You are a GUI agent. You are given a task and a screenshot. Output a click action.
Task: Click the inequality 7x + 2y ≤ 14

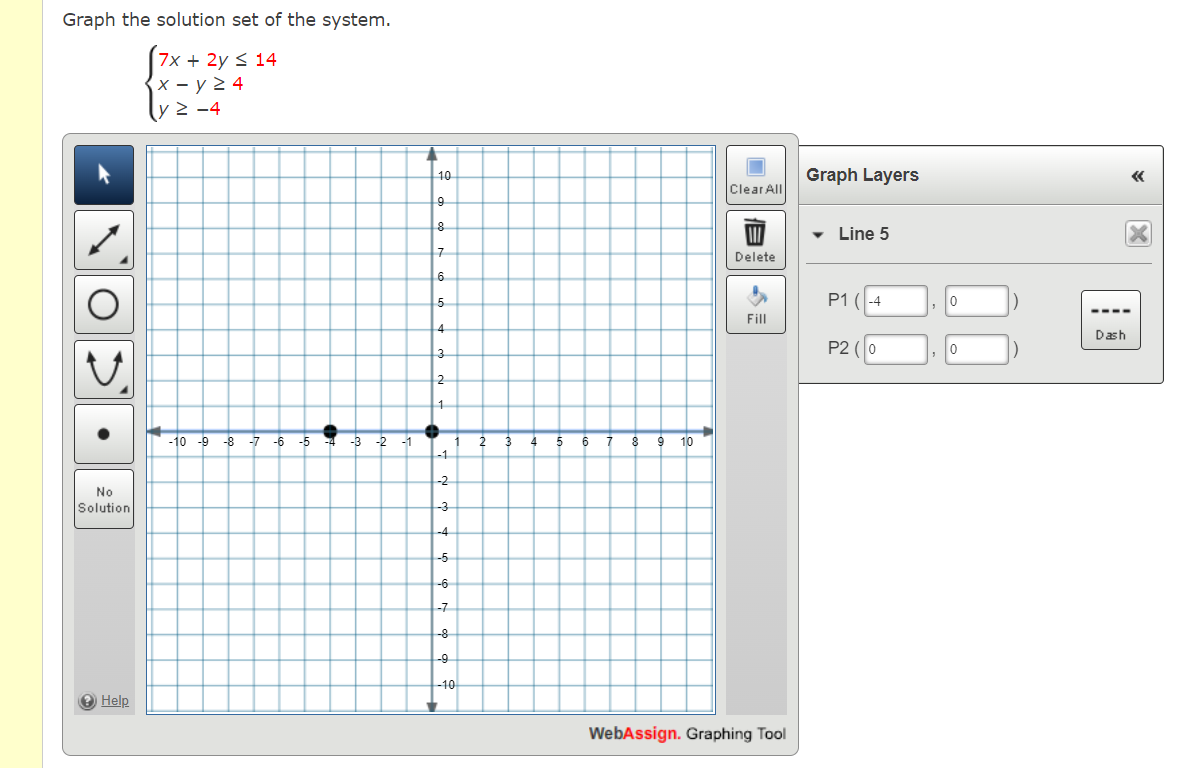point(218,60)
